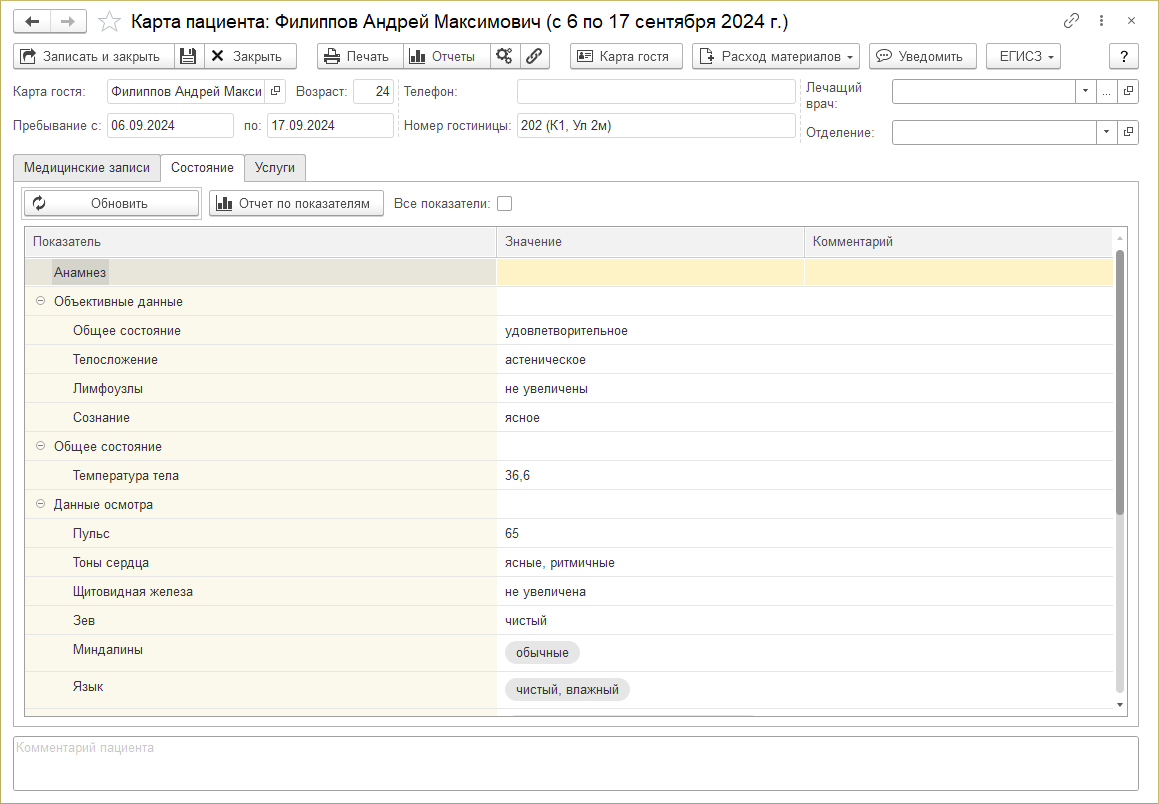Click the Пребывание с date field 06.09.2024
Viewport: 1159px width, 804px height.
170,126
